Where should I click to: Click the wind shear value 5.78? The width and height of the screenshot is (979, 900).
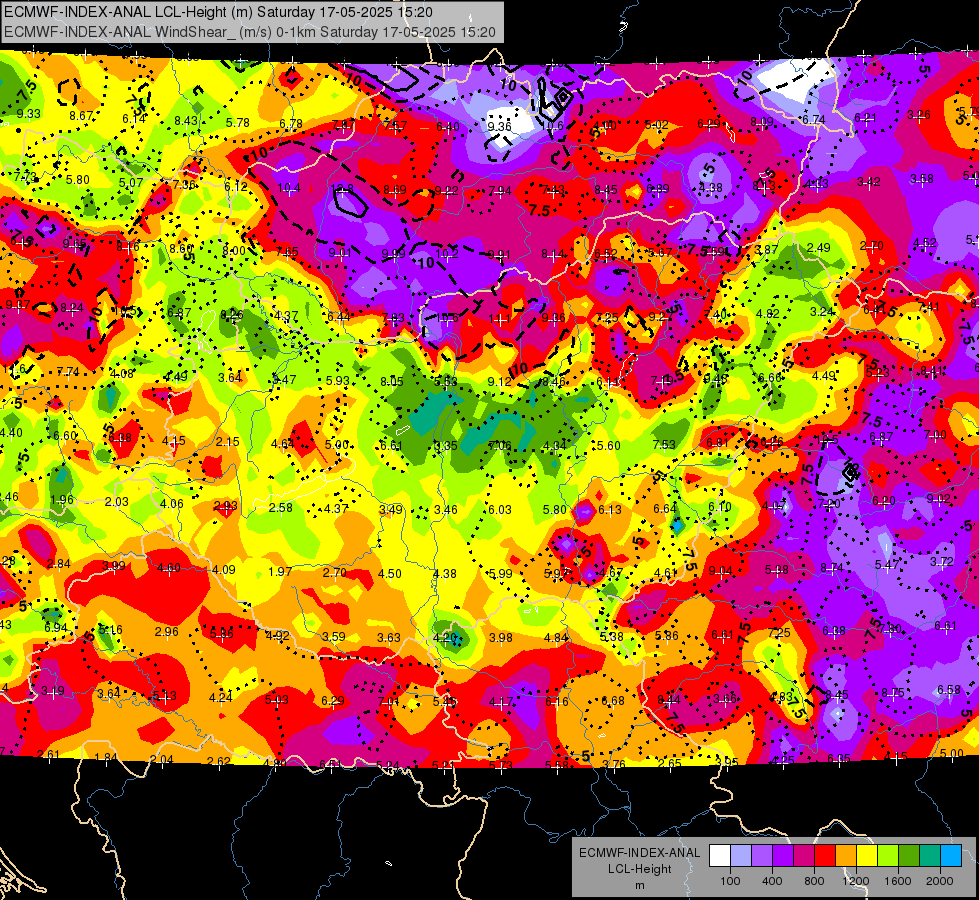tap(238, 122)
